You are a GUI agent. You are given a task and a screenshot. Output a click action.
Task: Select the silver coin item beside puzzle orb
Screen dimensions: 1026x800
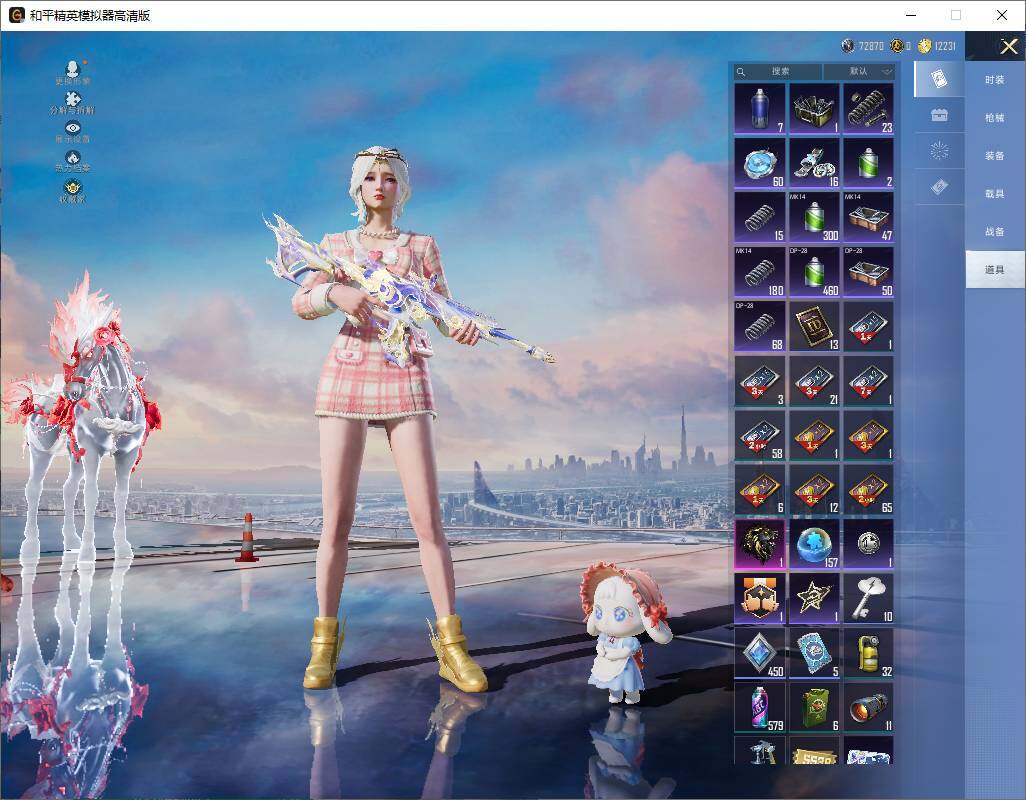(x=868, y=544)
